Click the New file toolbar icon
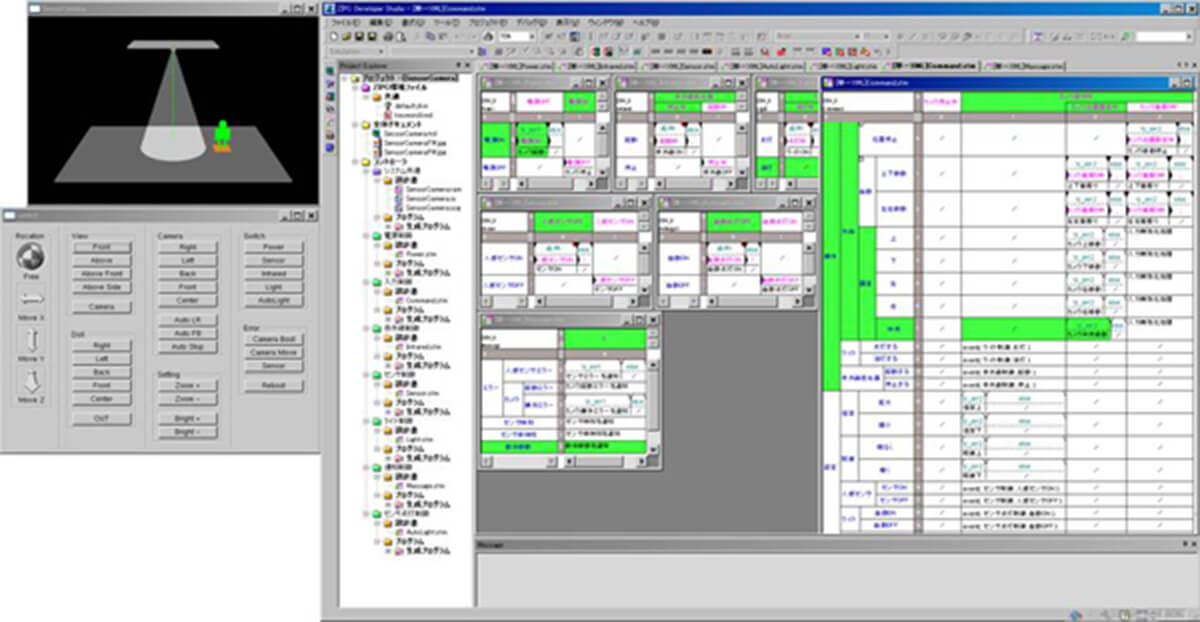This screenshot has width=1200, height=622. click(334, 36)
